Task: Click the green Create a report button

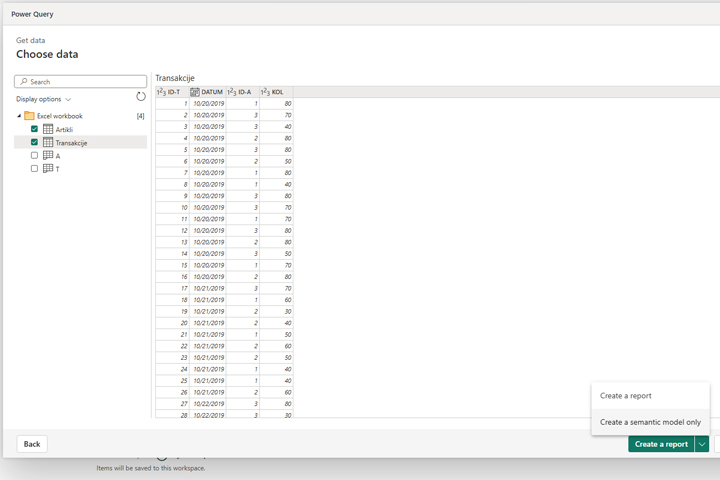Action: tap(661, 444)
